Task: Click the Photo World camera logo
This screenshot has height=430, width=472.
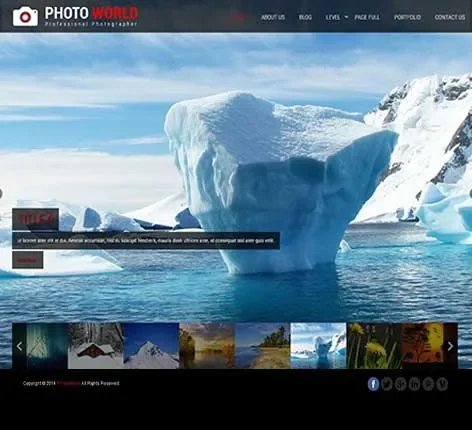Action: pyautogui.click(x=25, y=16)
